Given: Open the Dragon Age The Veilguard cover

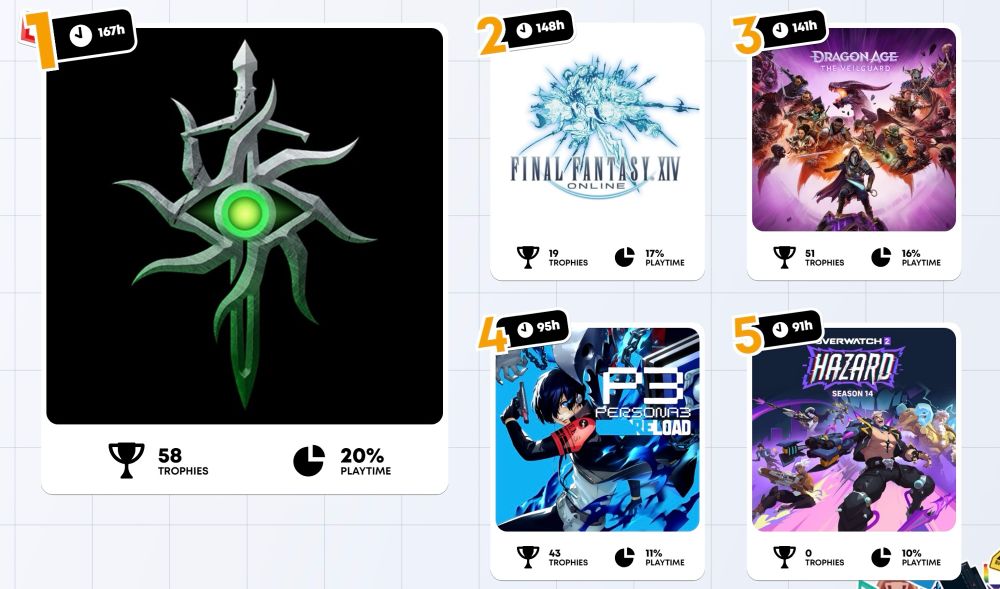Looking at the screenshot, I should click(854, 129).
